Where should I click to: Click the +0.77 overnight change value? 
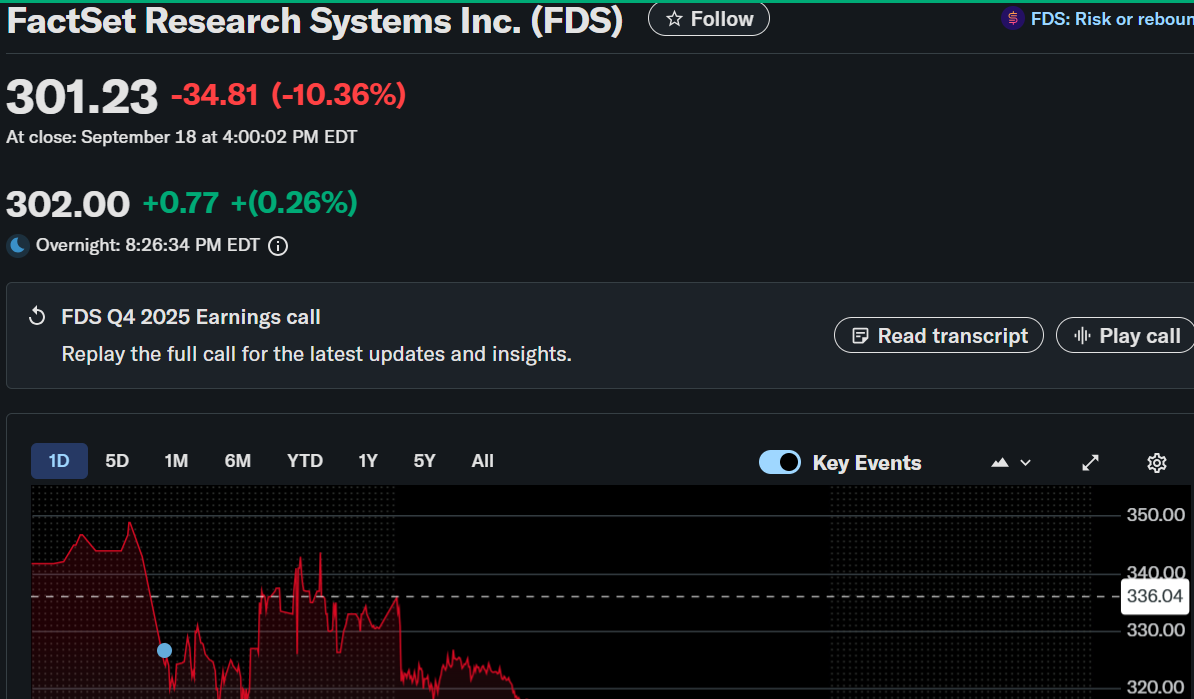tap(180, 203)
